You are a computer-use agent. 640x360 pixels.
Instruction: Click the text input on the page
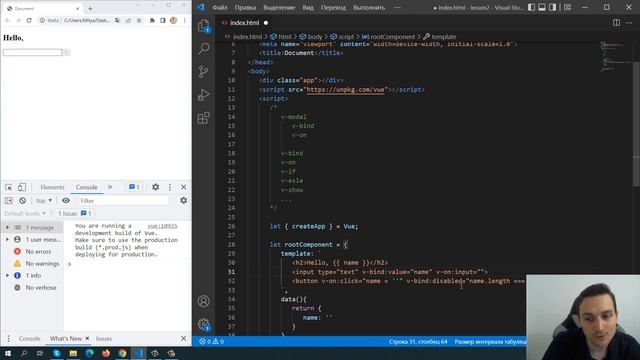click(32, 52)
